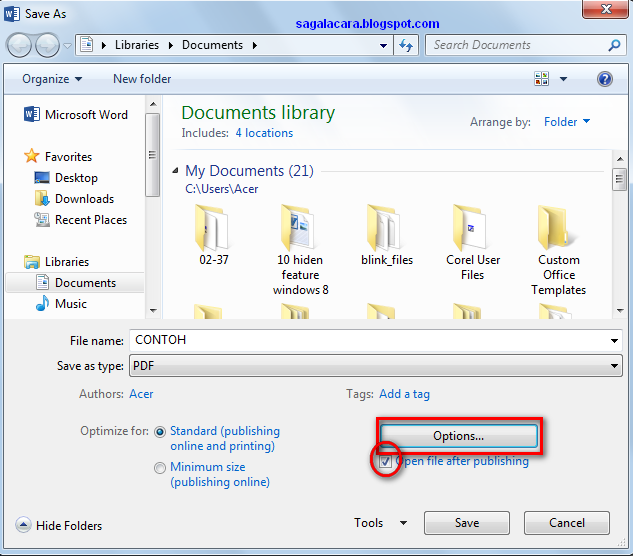Select Minimum size radio button
The height and width of the screenshot is (556, 633).
160,468
